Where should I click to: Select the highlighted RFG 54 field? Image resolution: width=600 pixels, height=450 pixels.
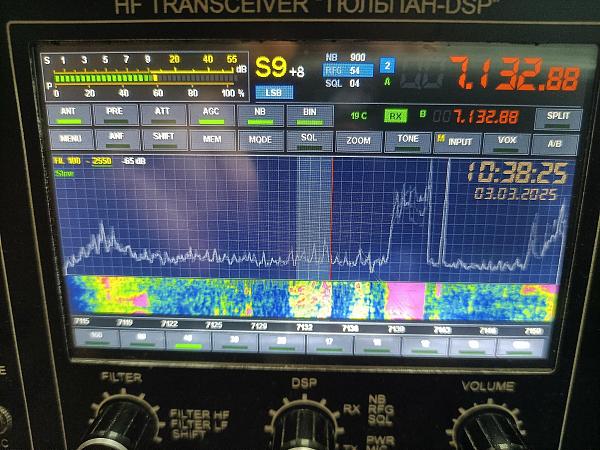pos(348,71)
